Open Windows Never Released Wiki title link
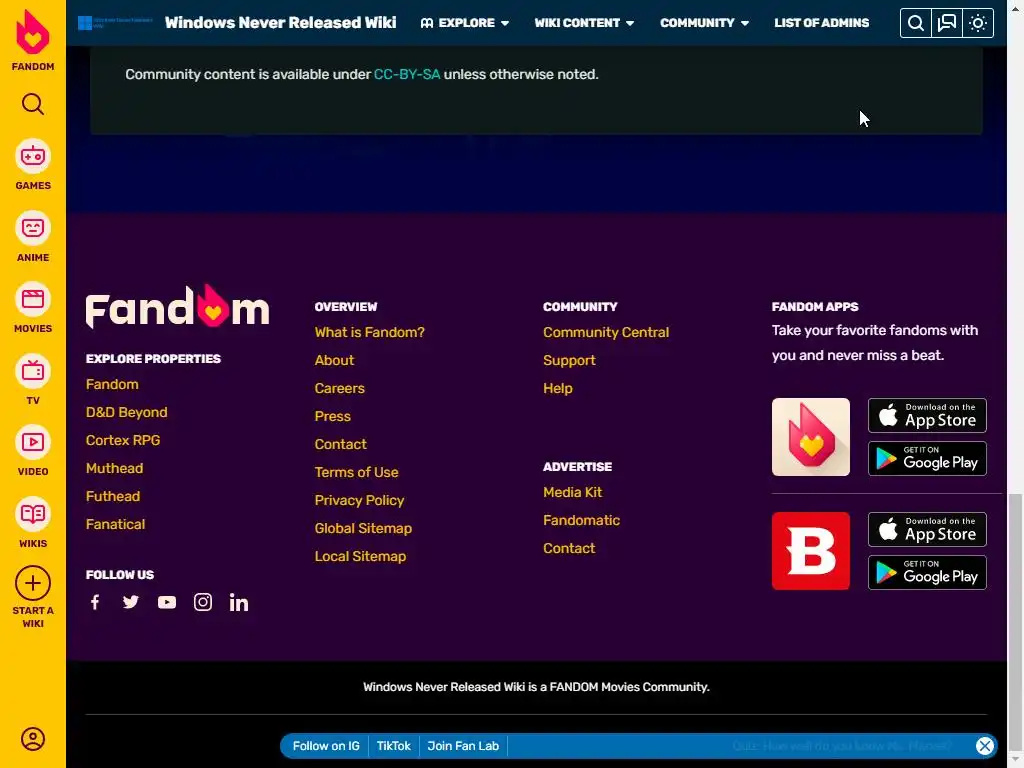 click(x=280, y=23)
